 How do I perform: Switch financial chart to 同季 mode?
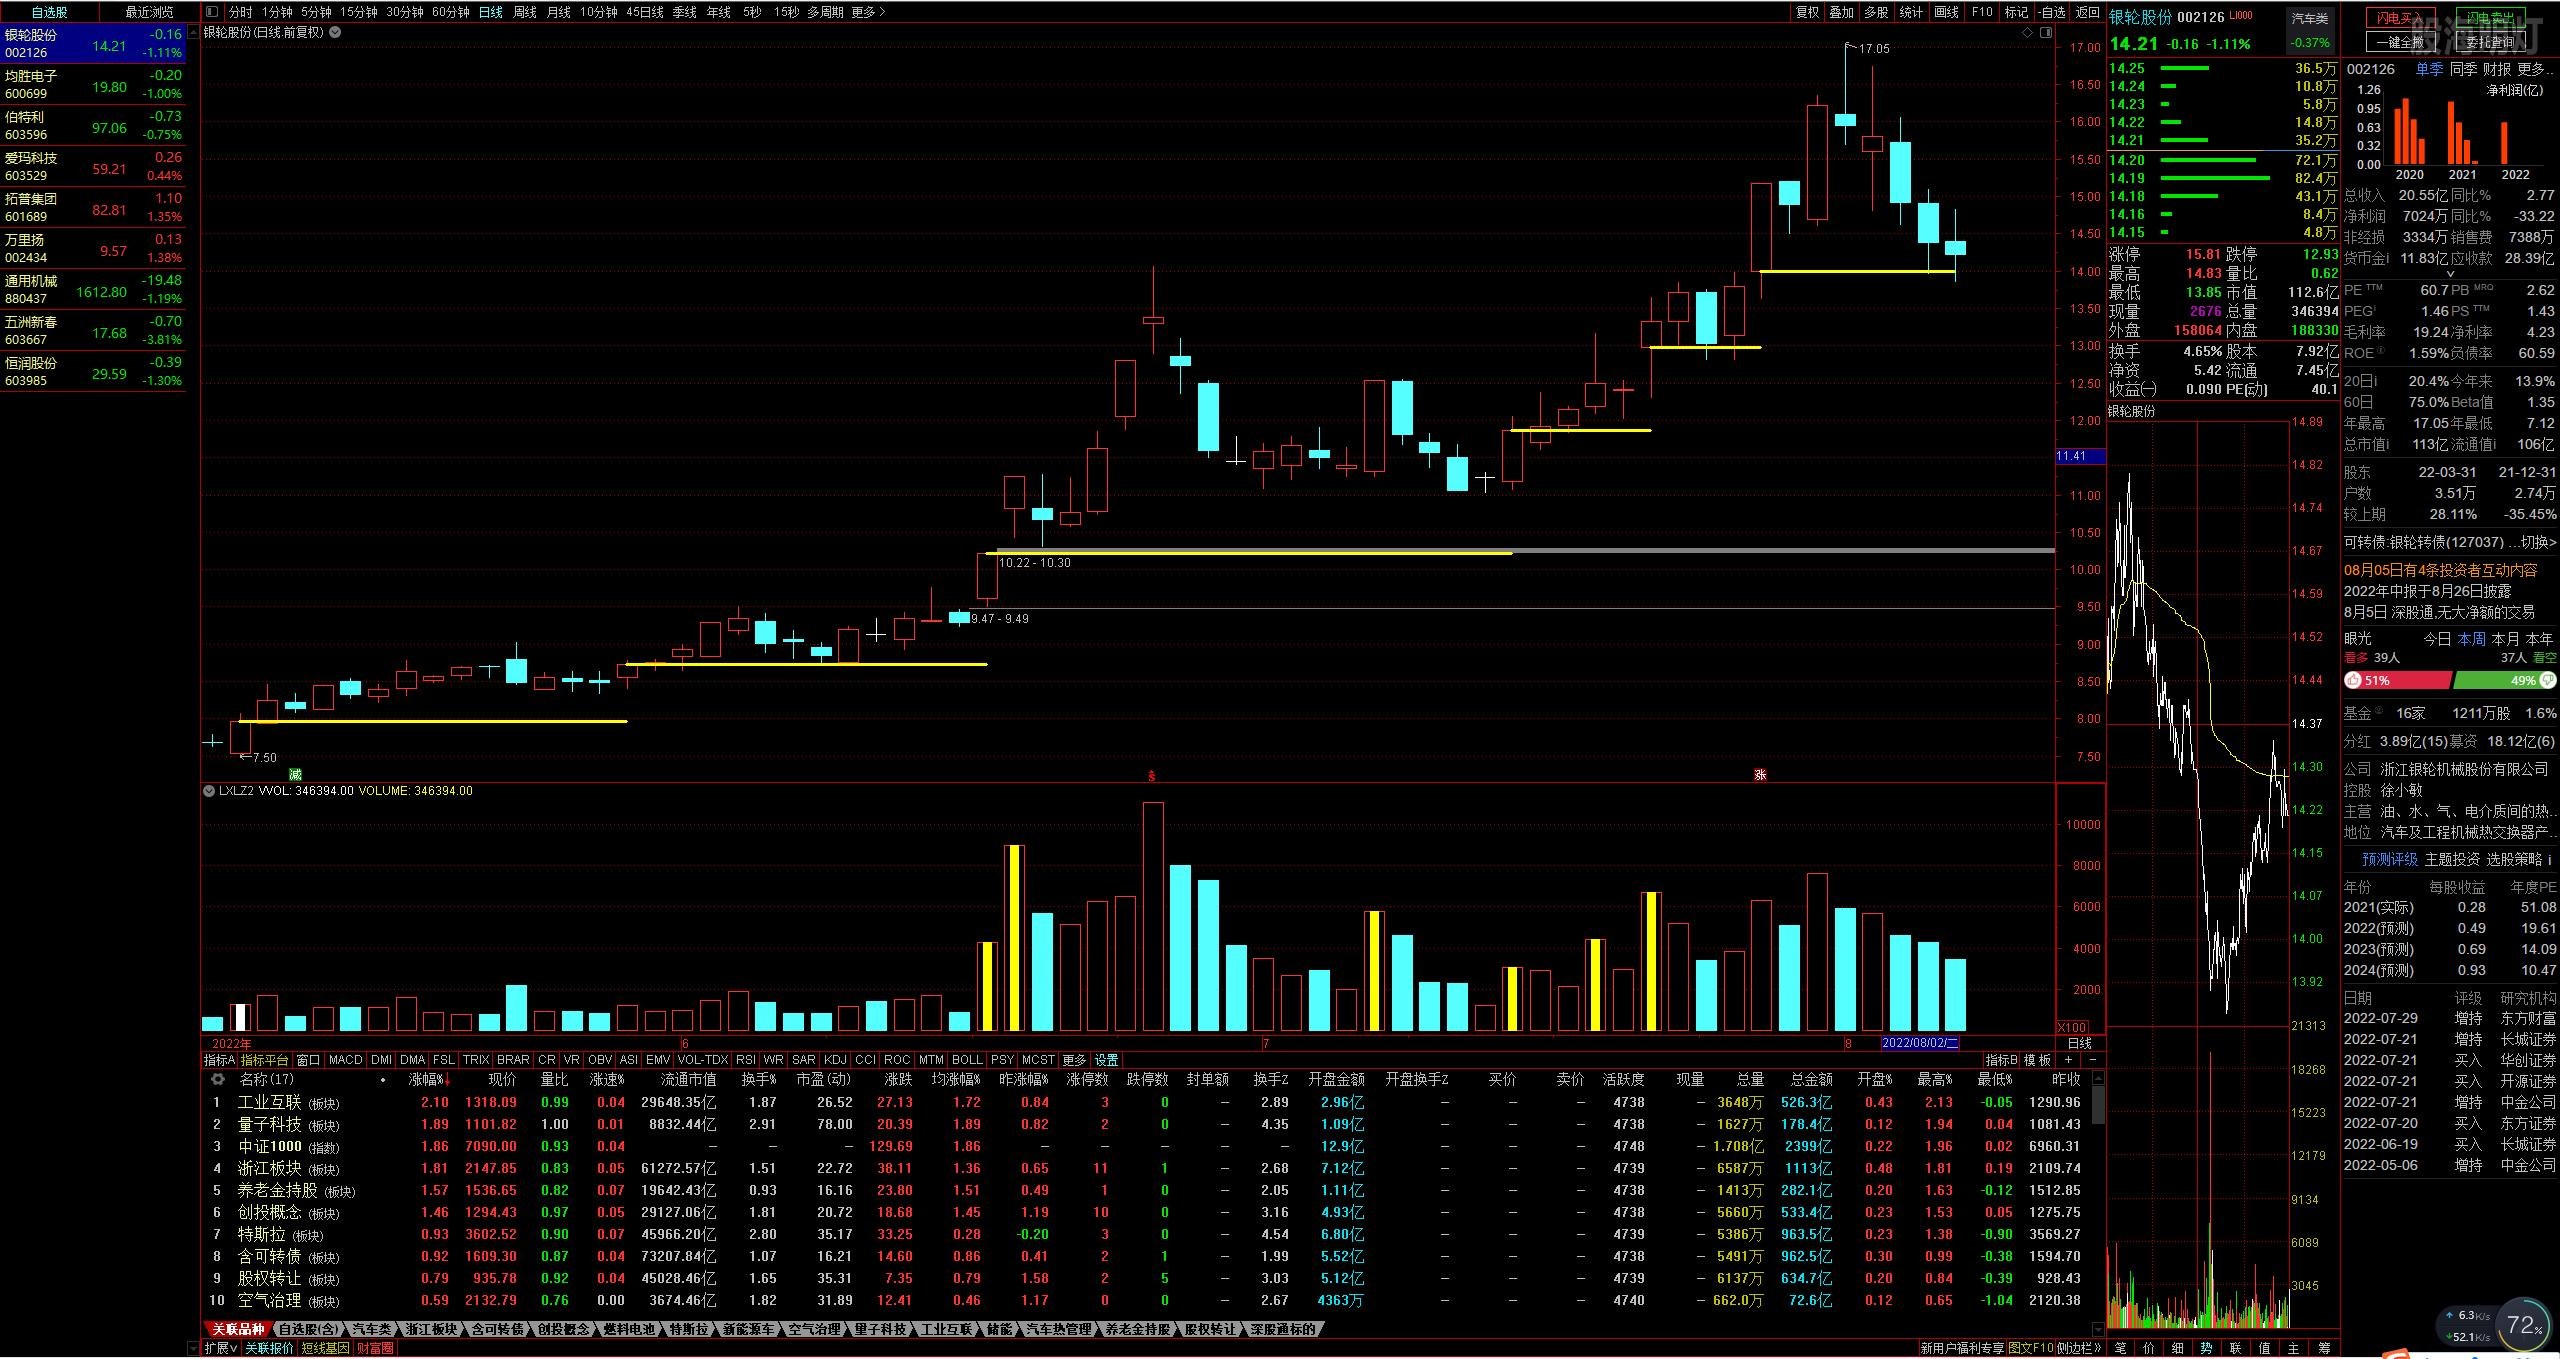pos(2463,69)
